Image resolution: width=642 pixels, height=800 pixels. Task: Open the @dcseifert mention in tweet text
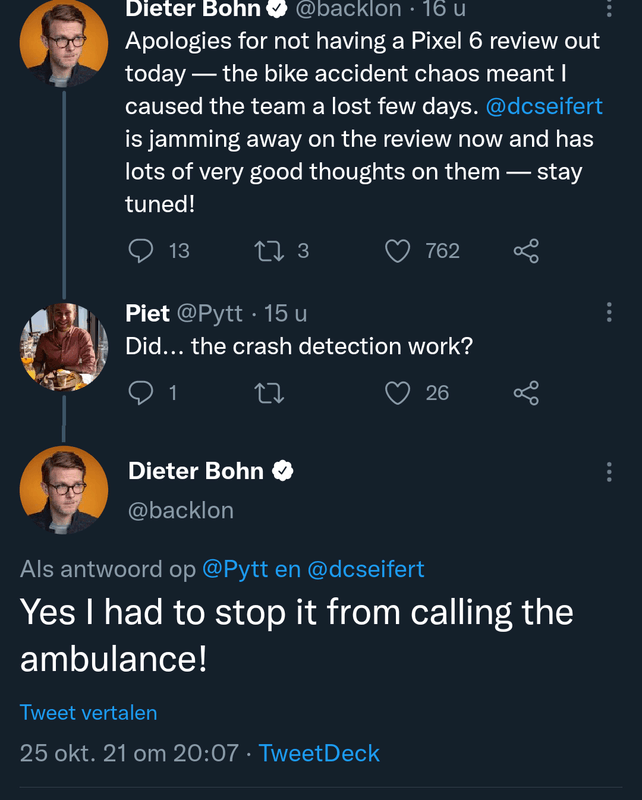(x=544, y=106)
